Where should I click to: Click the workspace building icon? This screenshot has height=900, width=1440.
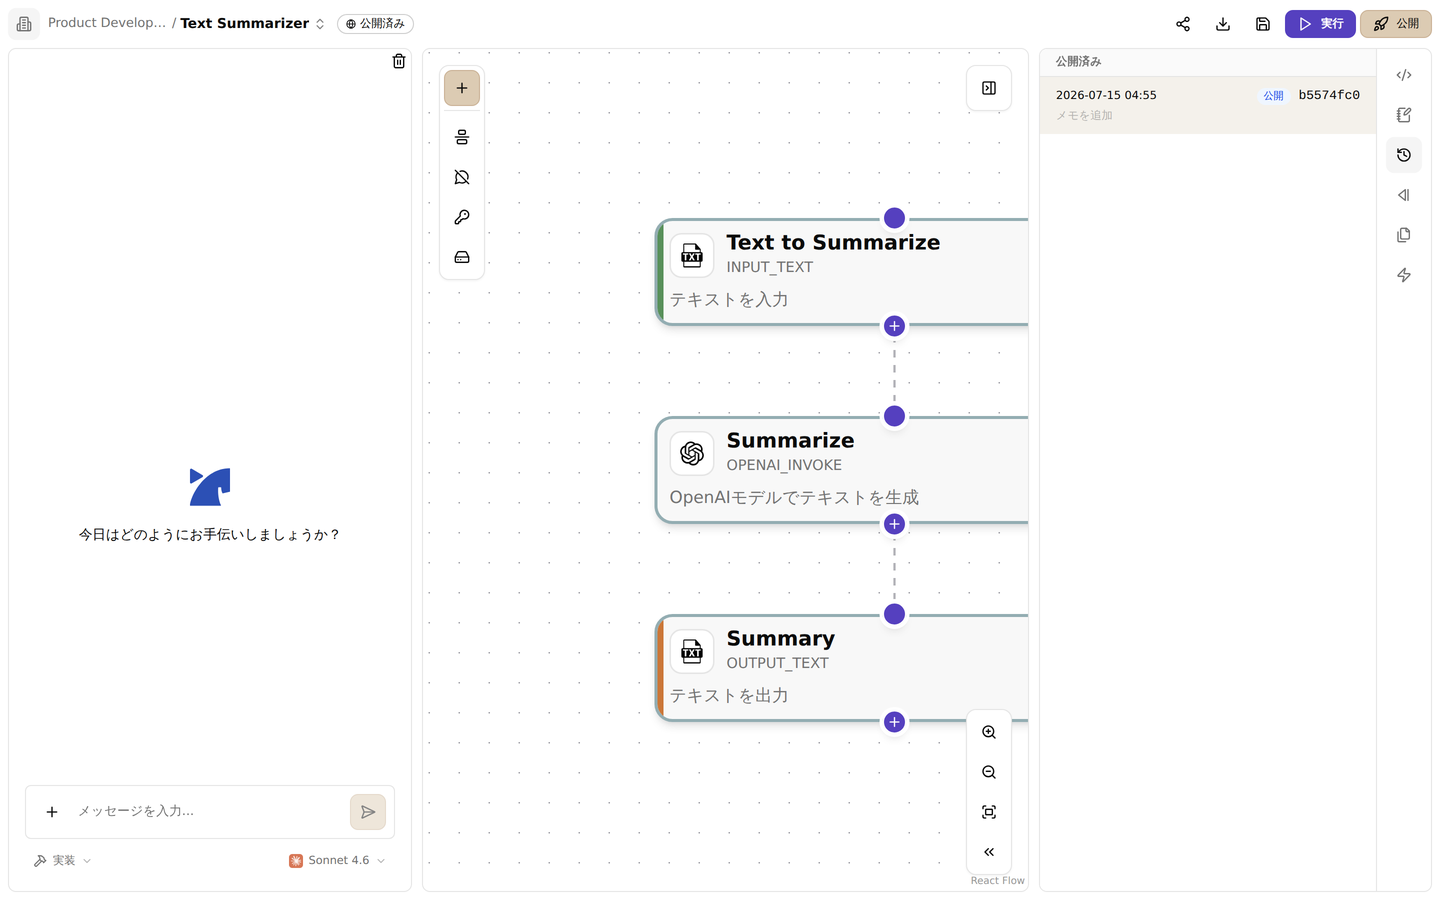[24, 24]
